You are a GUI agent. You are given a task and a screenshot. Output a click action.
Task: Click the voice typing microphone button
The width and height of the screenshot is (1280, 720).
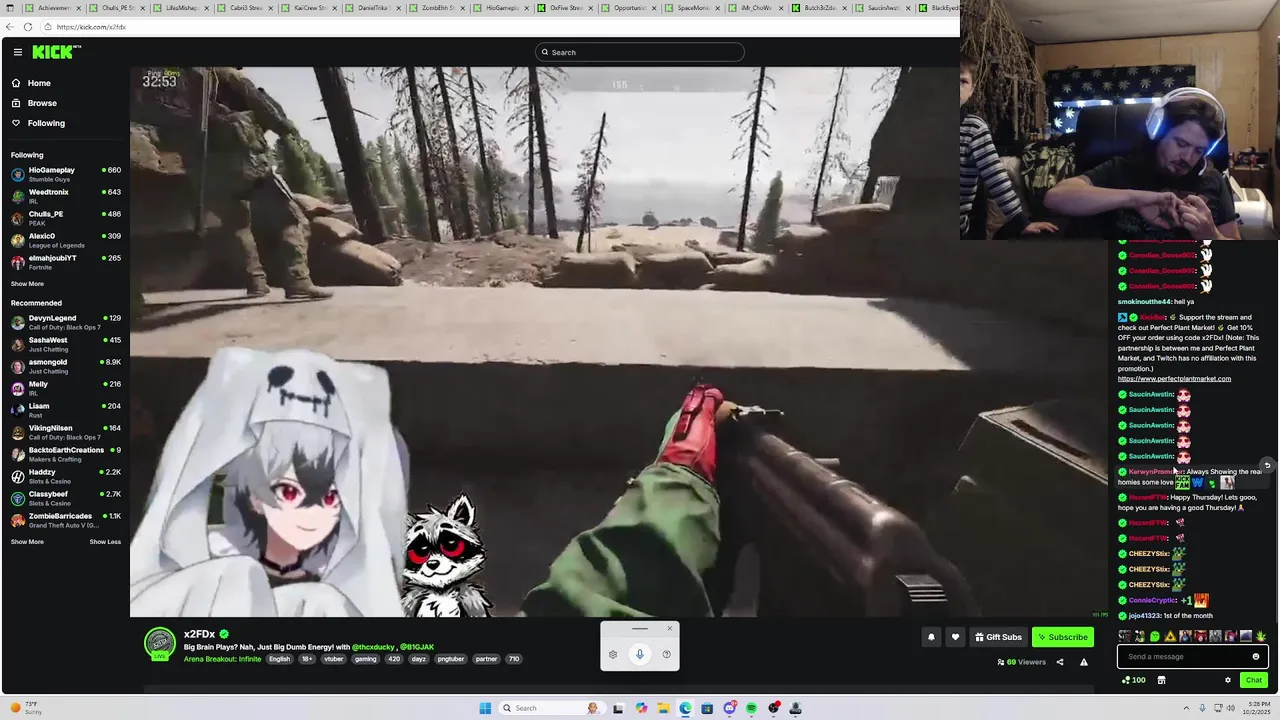click(640, 654)
